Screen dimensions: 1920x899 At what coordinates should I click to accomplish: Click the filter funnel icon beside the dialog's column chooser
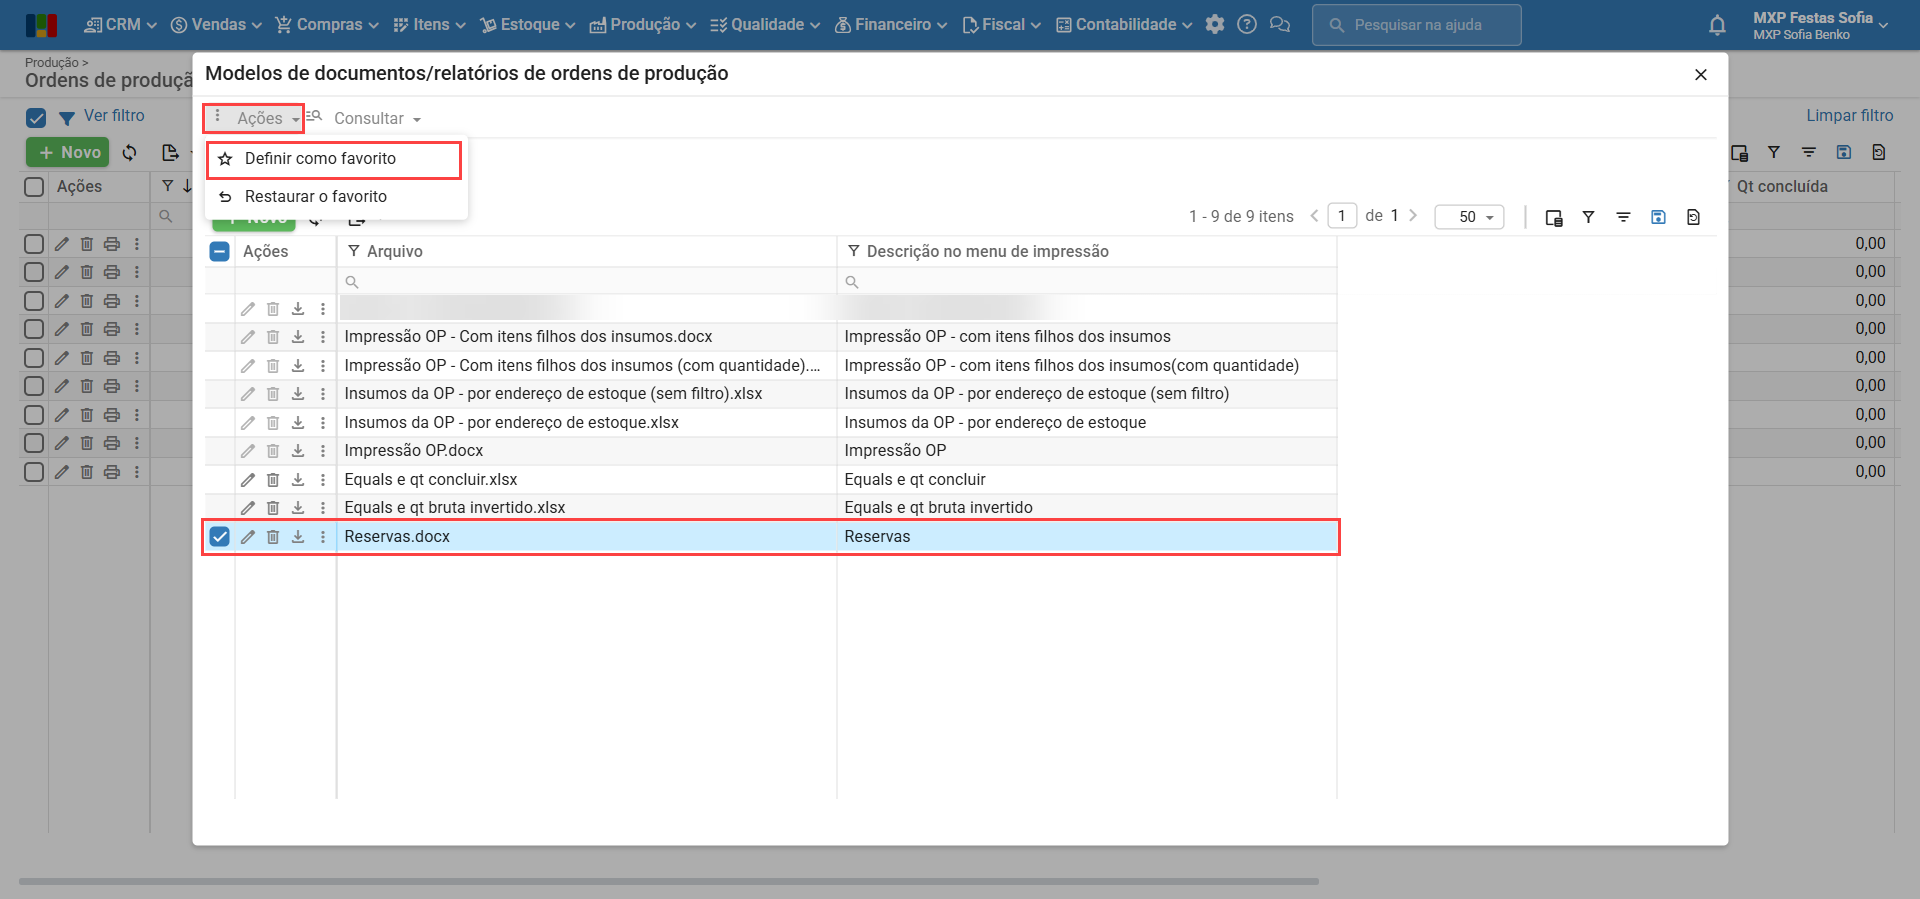[x=1588, y=217]
